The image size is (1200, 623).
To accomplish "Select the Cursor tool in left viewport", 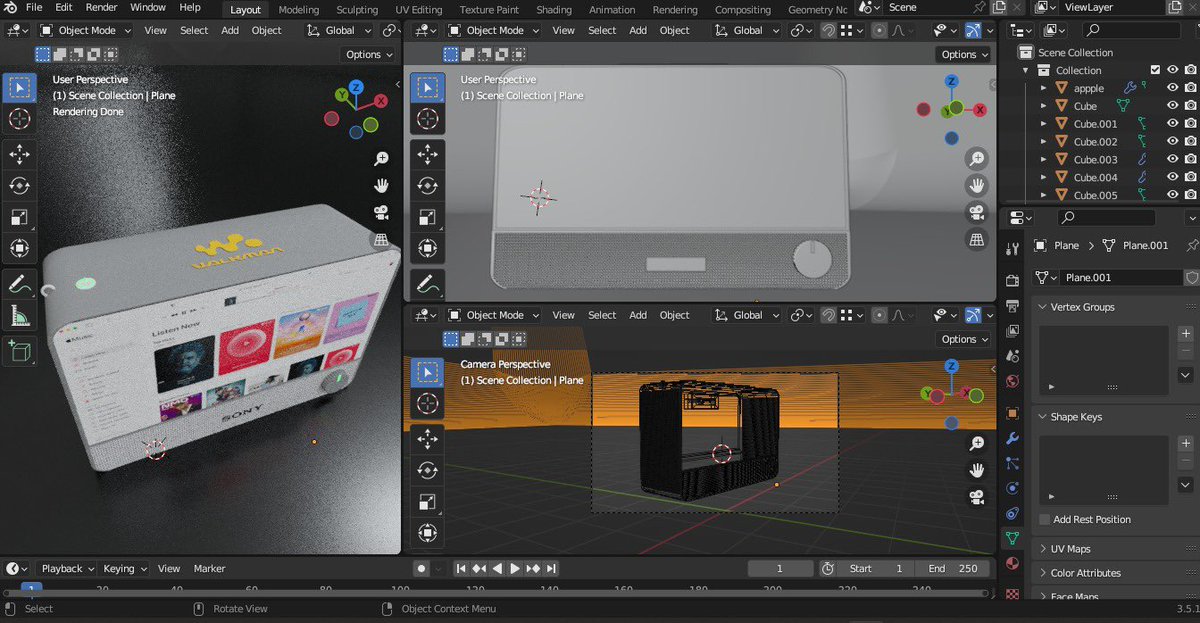I will click(x=19, y=119).
